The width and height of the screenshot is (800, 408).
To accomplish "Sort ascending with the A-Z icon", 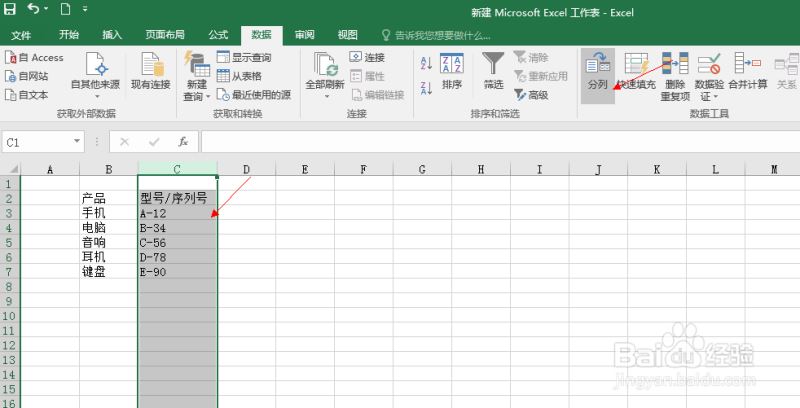I will coord(426,63).
